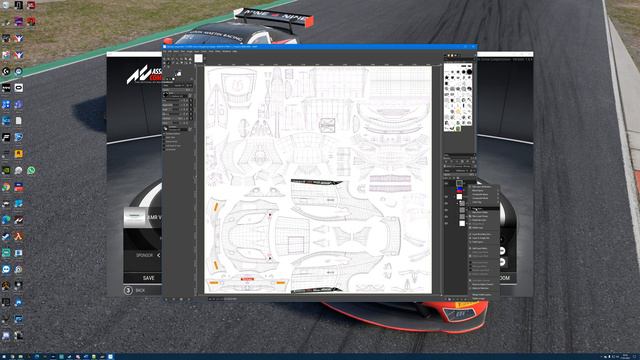The height and width of the screenshot is (360, 640).
Task: Choose Duplicate Layer in the context menu
Action: coord(484,220)
